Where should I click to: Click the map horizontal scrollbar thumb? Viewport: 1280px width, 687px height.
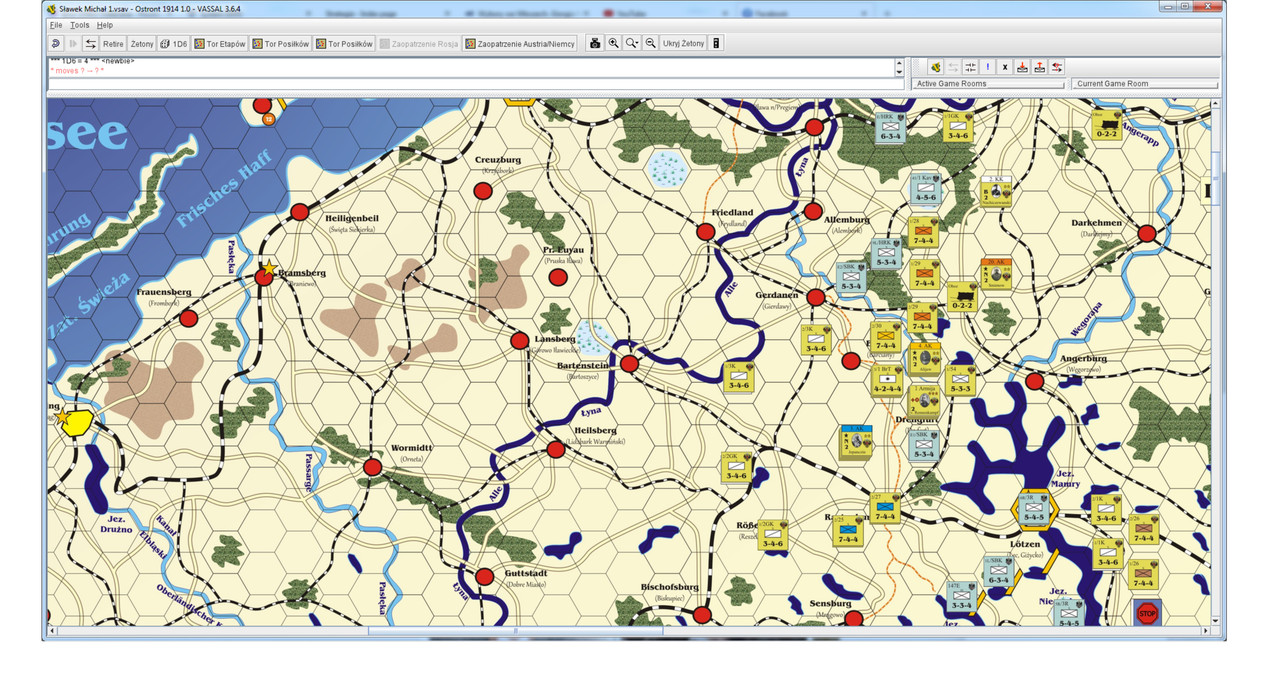[x=515, y=631]
